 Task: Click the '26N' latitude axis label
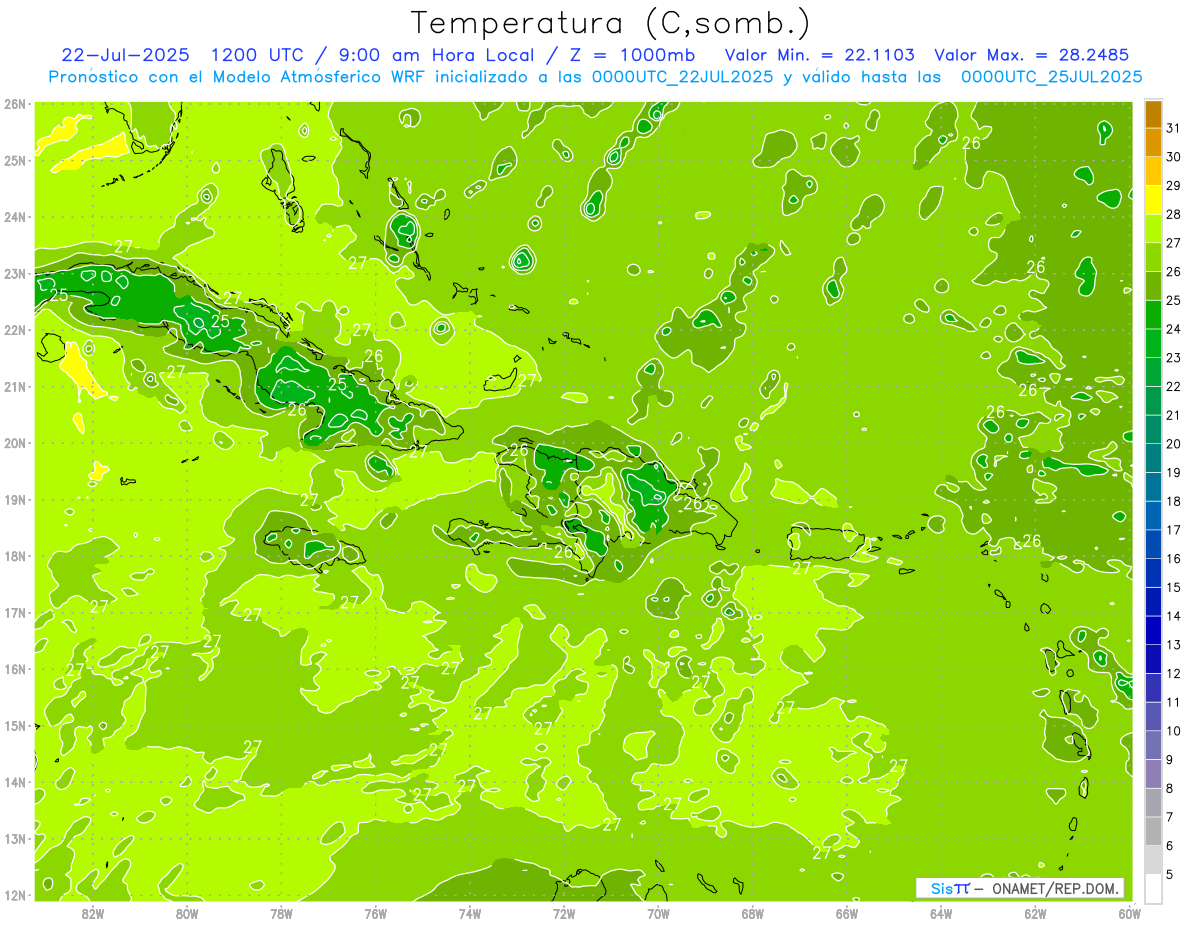tap(14, 104)
